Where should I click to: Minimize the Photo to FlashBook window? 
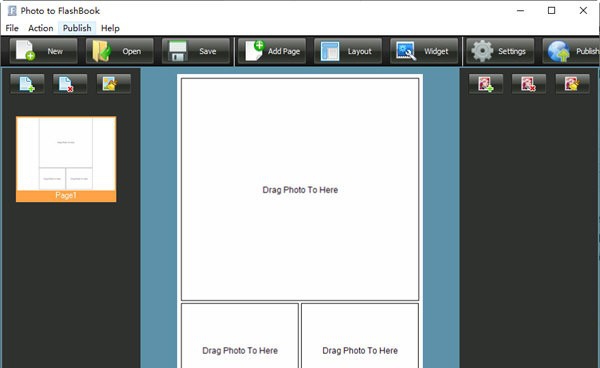point(520,10)
